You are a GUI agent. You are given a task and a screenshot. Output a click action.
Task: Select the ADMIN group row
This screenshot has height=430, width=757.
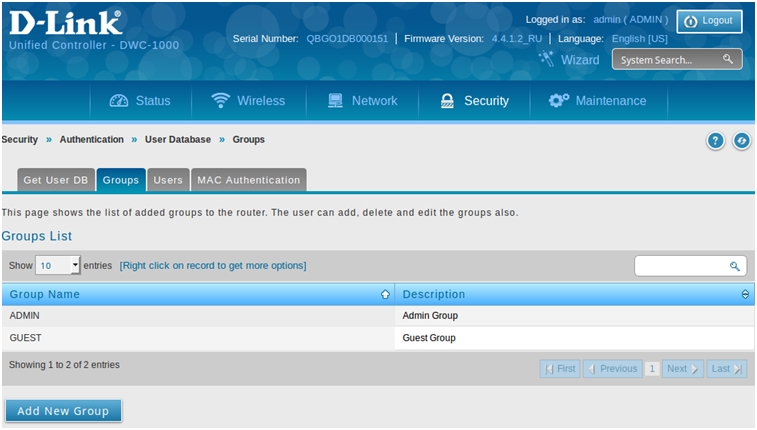(200, 316)
